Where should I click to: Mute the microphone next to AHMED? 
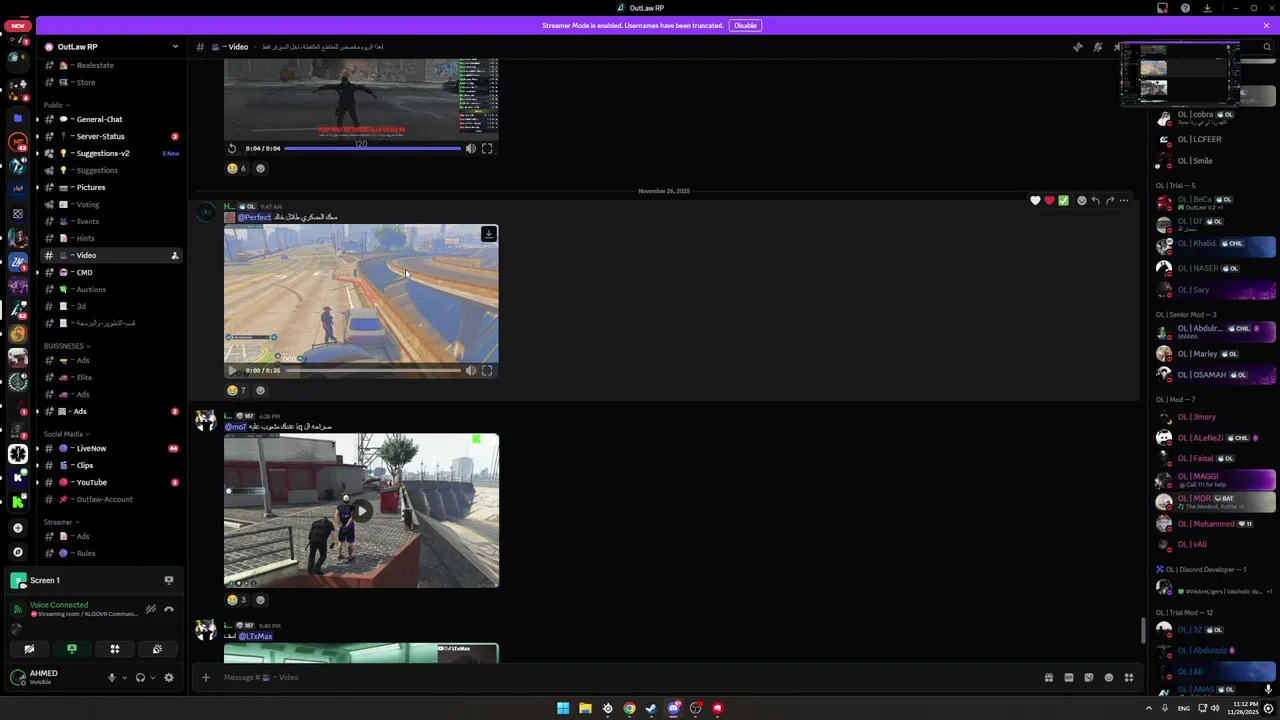click(x=112, y=677)
